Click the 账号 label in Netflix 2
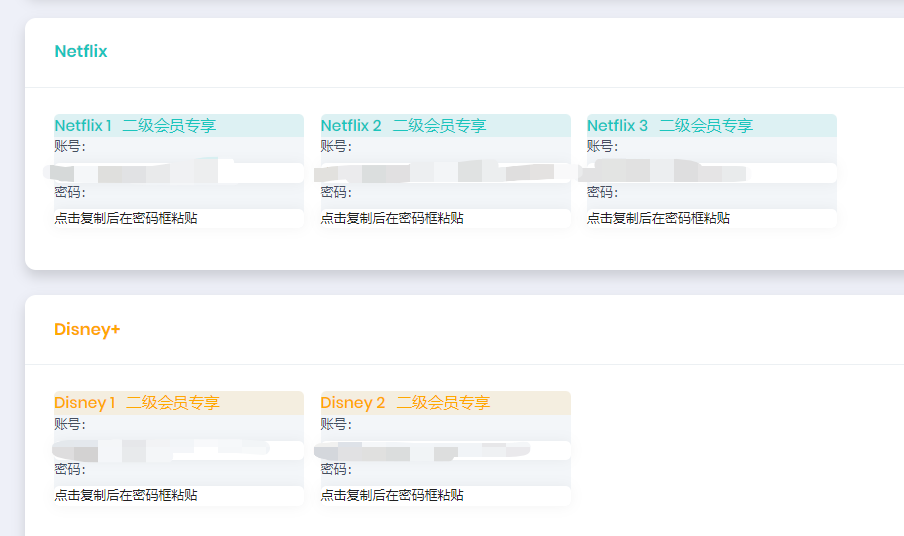The width and height of the screenshot is (904, 536). 336,146
